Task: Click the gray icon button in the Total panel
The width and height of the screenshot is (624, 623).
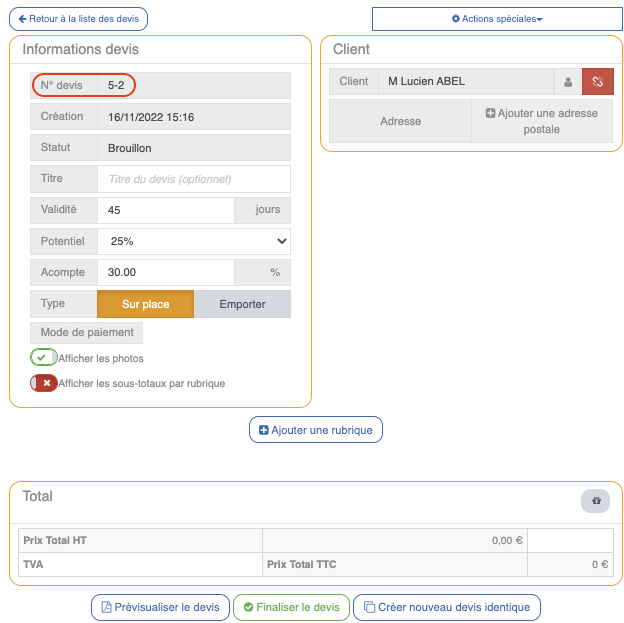Action: click(x=595, y=501)
